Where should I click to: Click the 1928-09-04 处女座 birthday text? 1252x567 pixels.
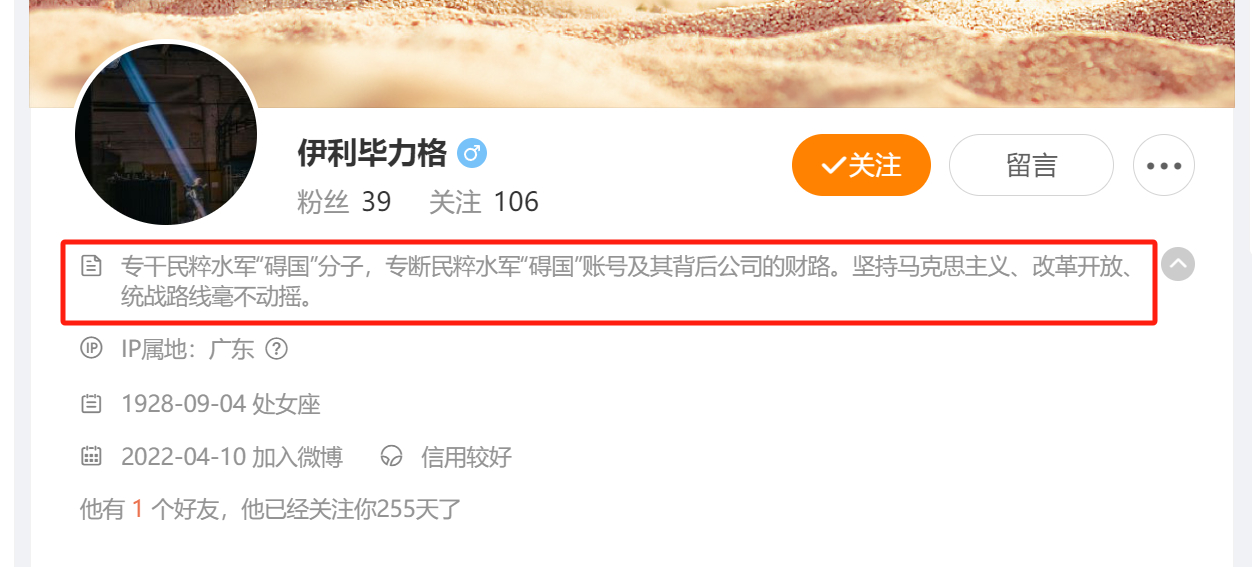(x=221, y=404)
